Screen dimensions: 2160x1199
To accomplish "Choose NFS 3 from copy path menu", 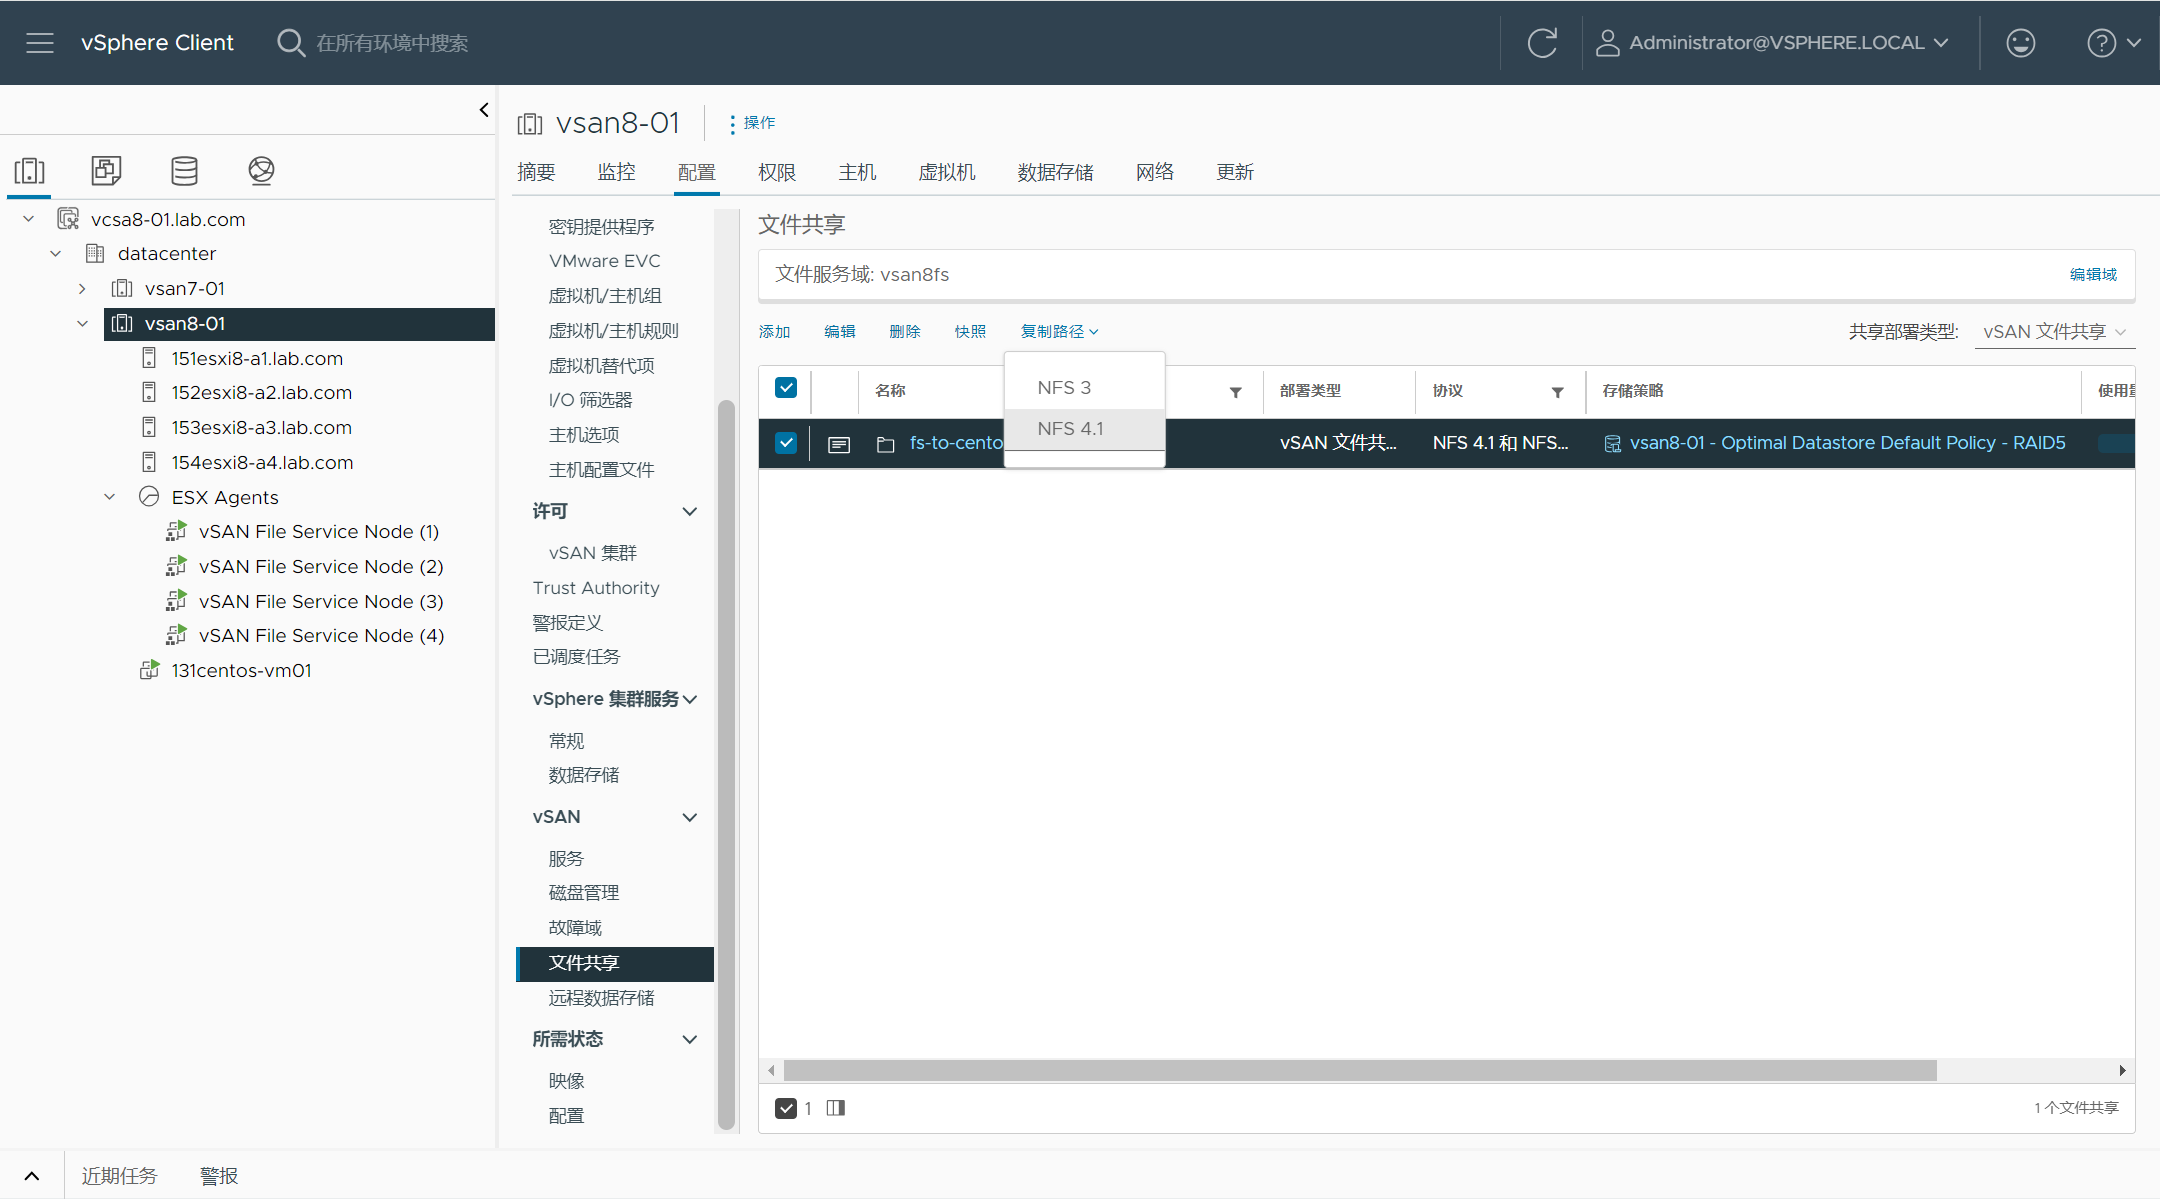I will coord(1084,388).
